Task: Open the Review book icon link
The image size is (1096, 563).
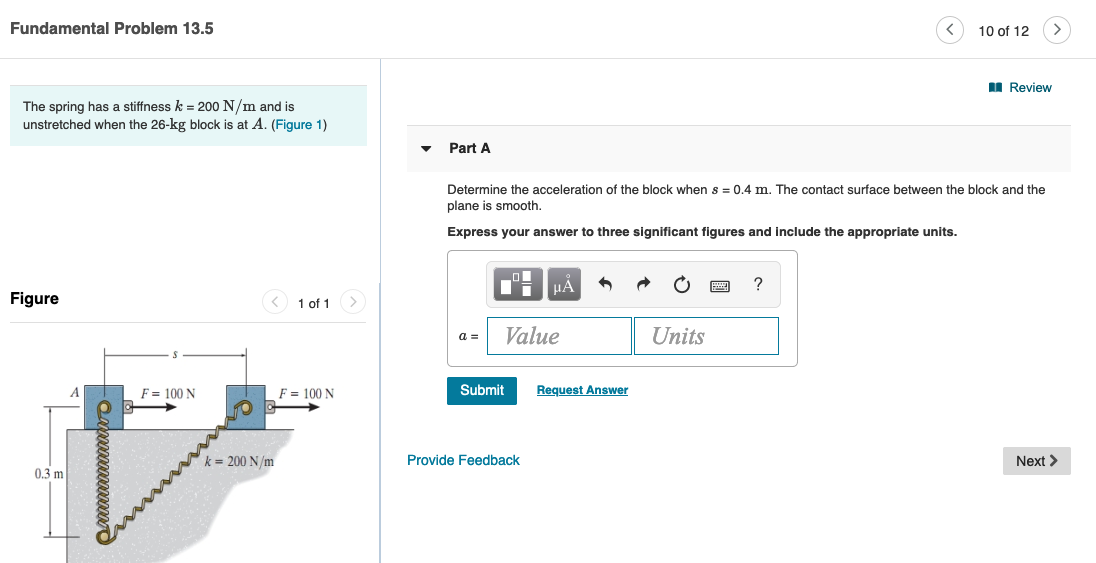Action: click(1020, 87)
